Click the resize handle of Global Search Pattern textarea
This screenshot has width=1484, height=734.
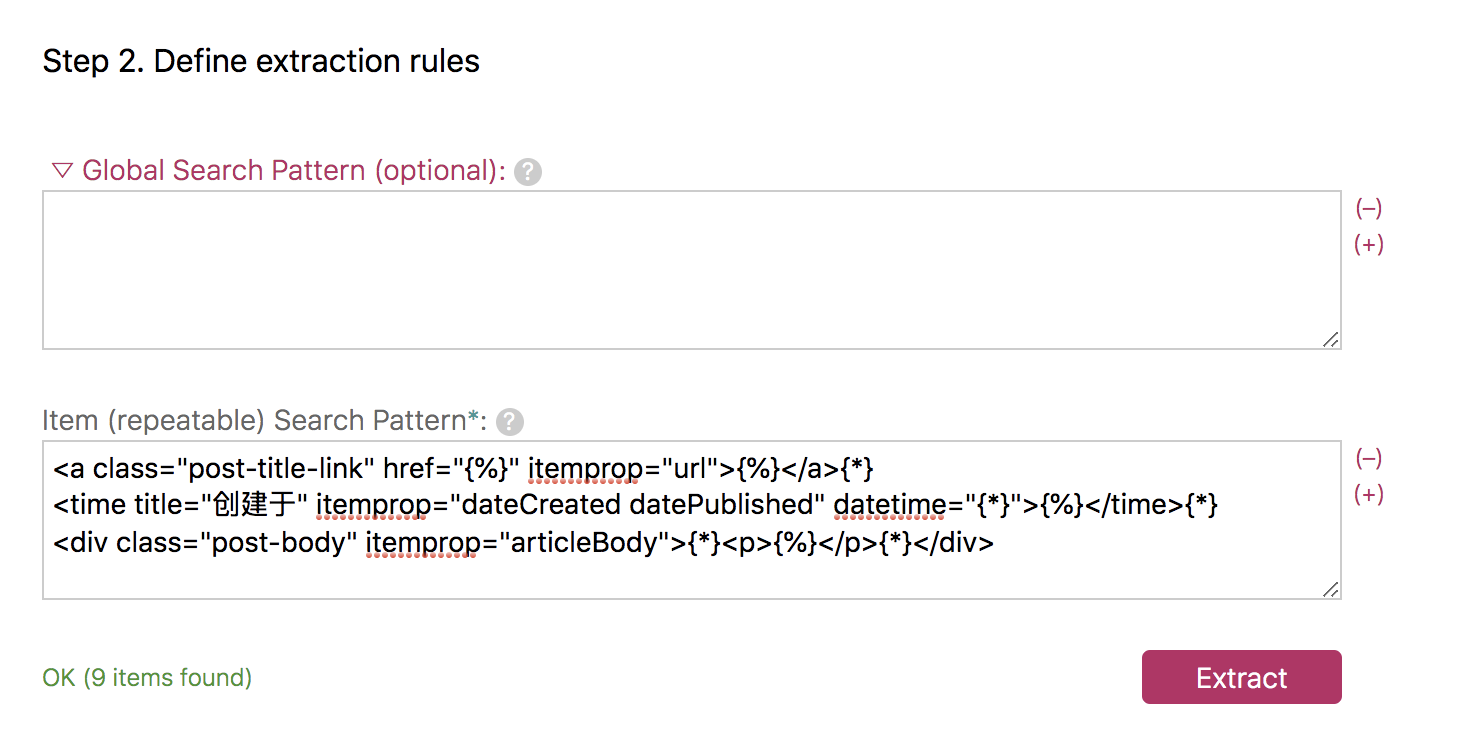[x=1330, y=339]
